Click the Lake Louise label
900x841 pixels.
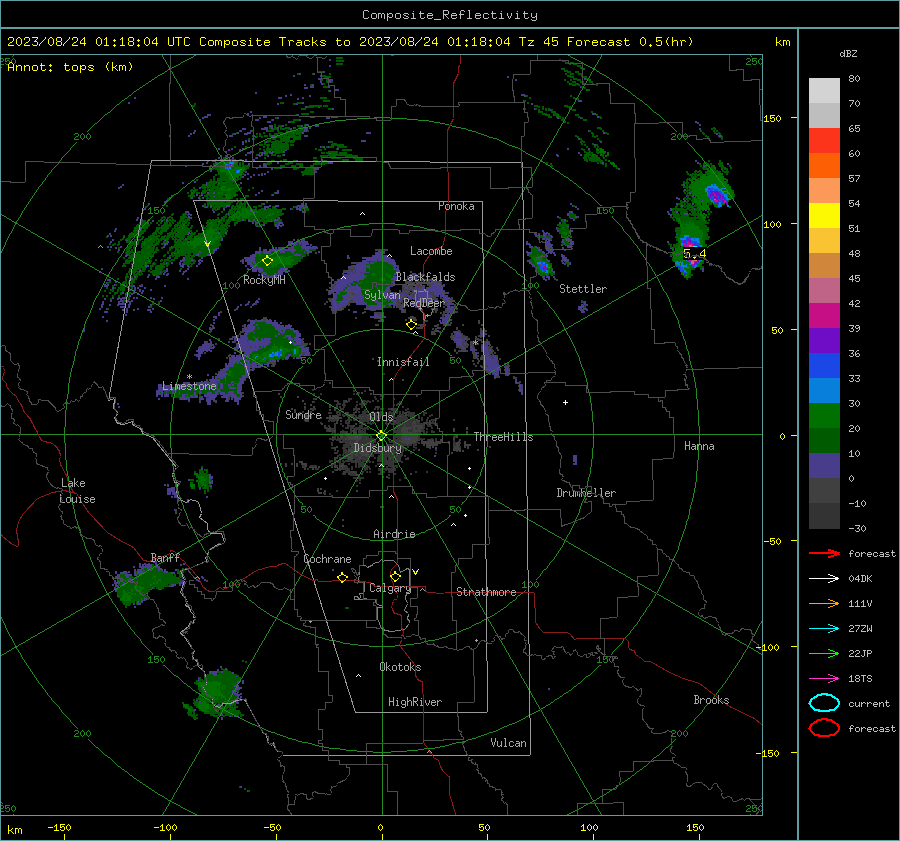[77, 491]
